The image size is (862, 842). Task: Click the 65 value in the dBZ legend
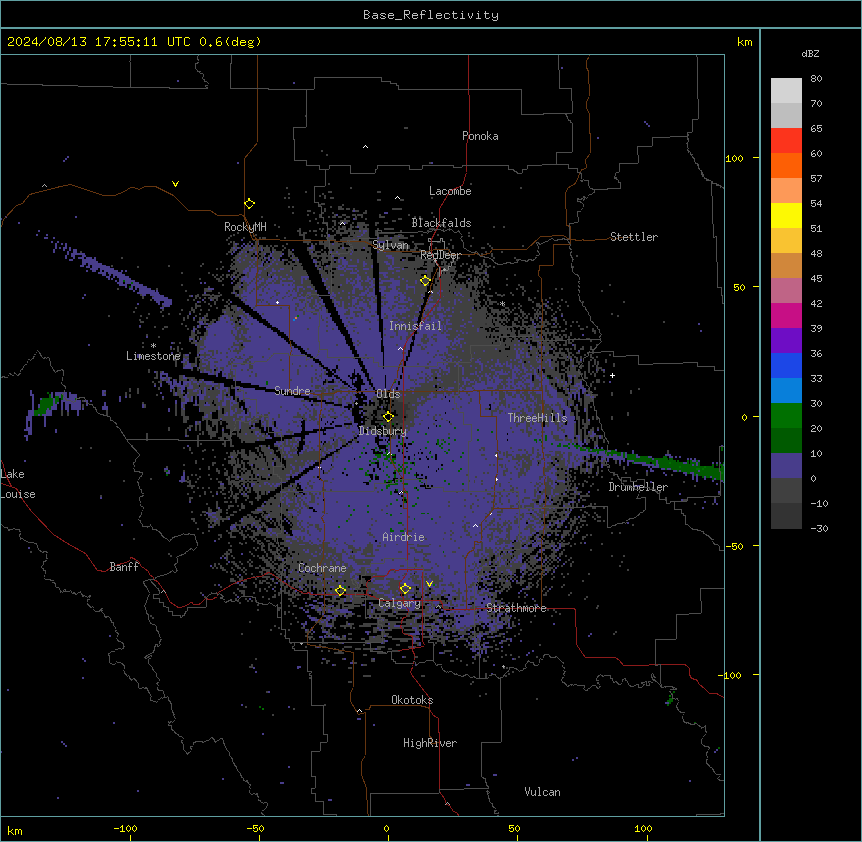(816, 128)
